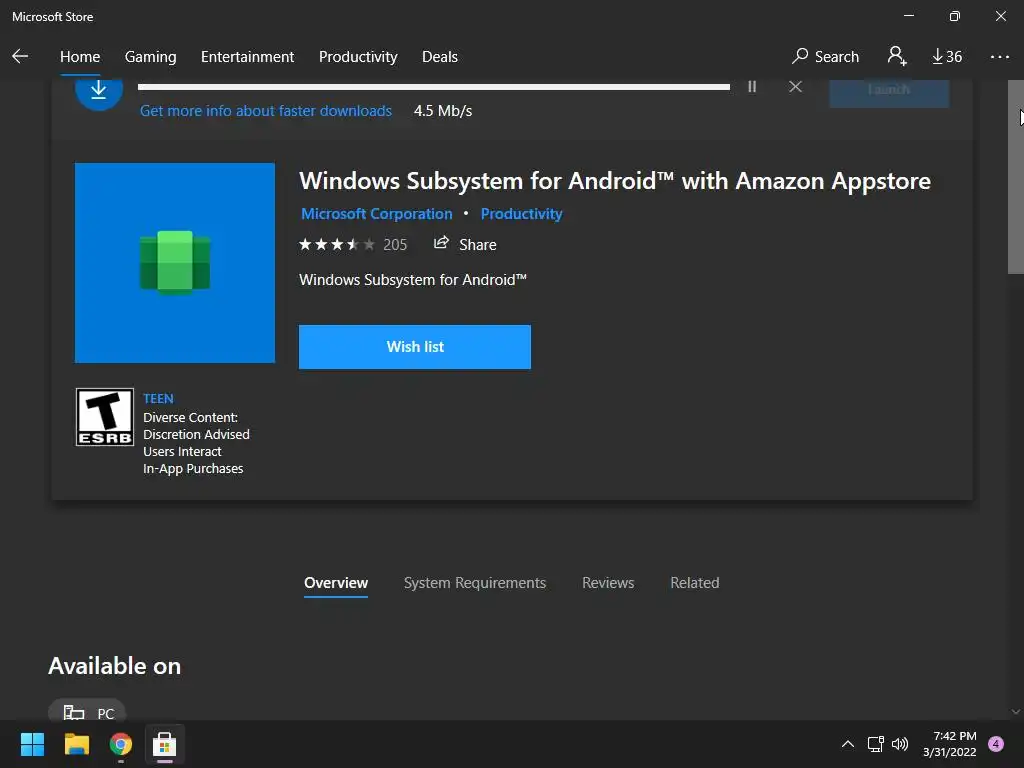Click Diverse Content: Discretion Advised text
Viewport: 1024px width, 768px height.
[x=196, y=426]
